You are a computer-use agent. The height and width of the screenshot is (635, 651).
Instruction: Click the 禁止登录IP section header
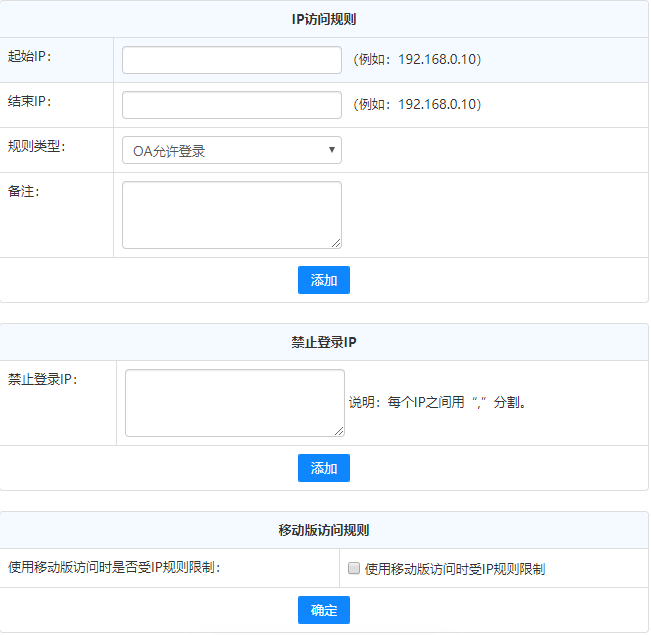coord(324,342)
